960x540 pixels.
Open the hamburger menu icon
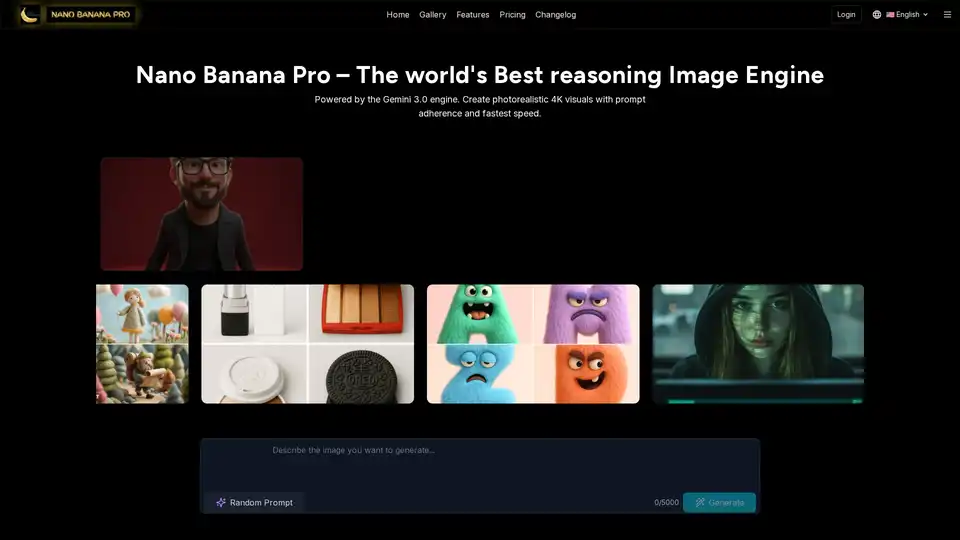click(x=947, y=15)
